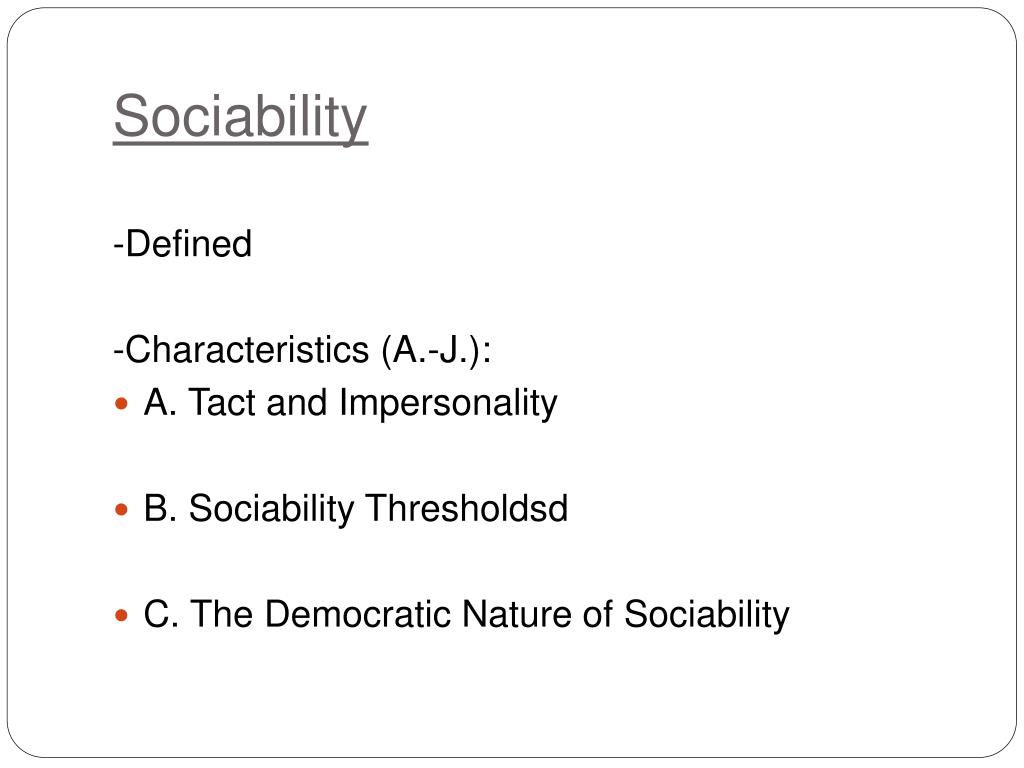Viewport: 1024px width, 768px height.
Task: Click Sociability at end of item C
Action: [x=707, y=615]
